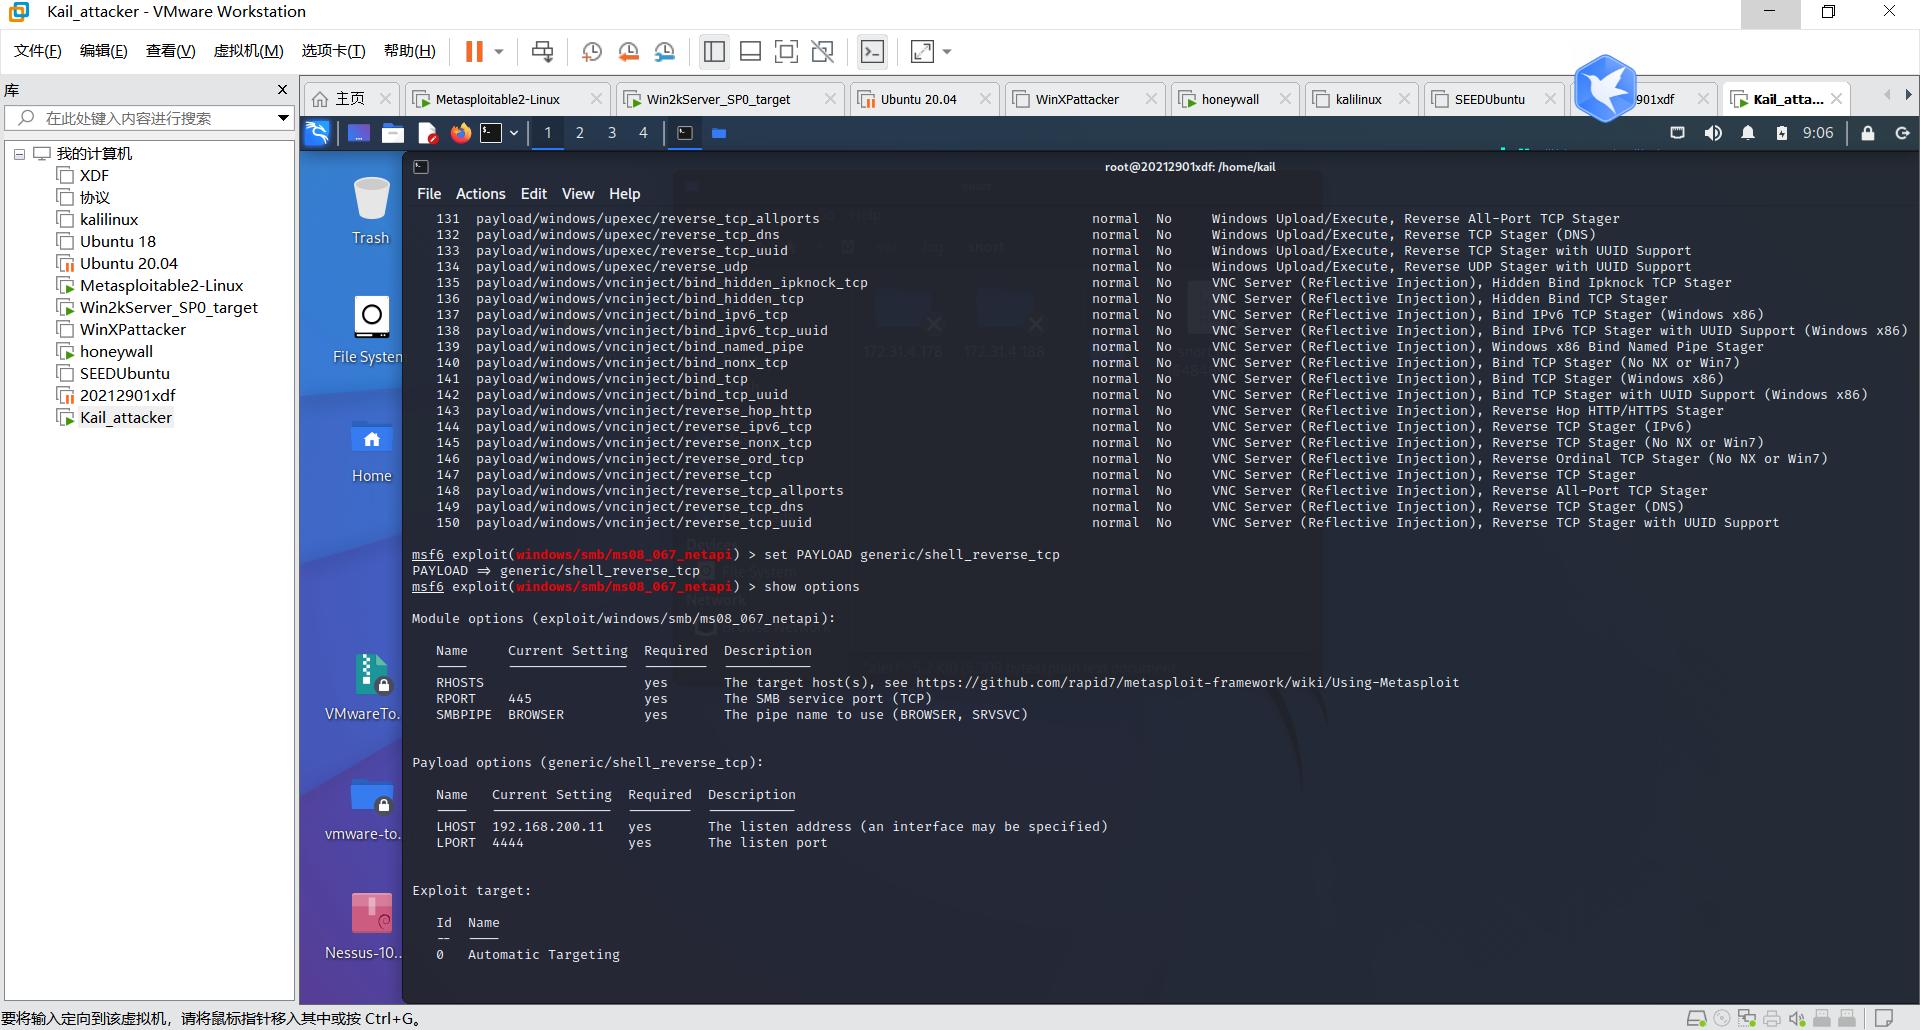Launch the terminal emulator from Kali panel
Image resolution: width=1920 pixels, height=1030 pixels.
[491, 132]
